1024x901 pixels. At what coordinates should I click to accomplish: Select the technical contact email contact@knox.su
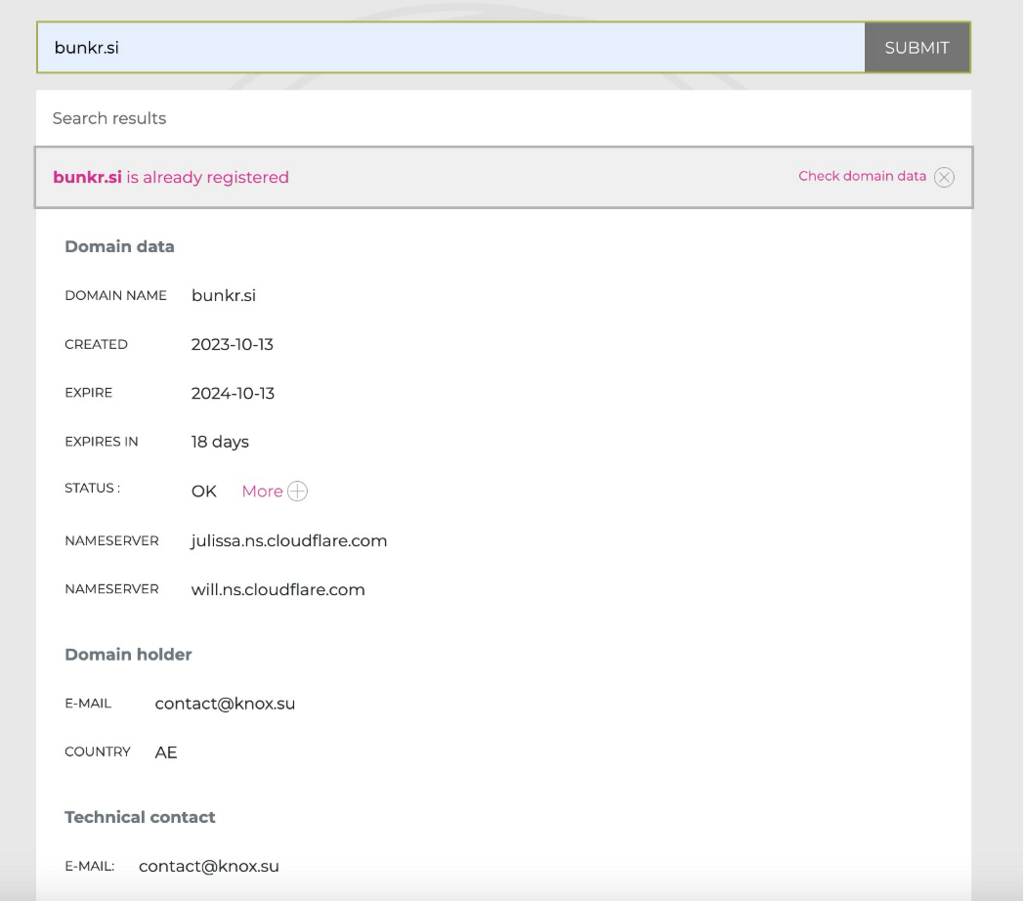pos(209,866)
